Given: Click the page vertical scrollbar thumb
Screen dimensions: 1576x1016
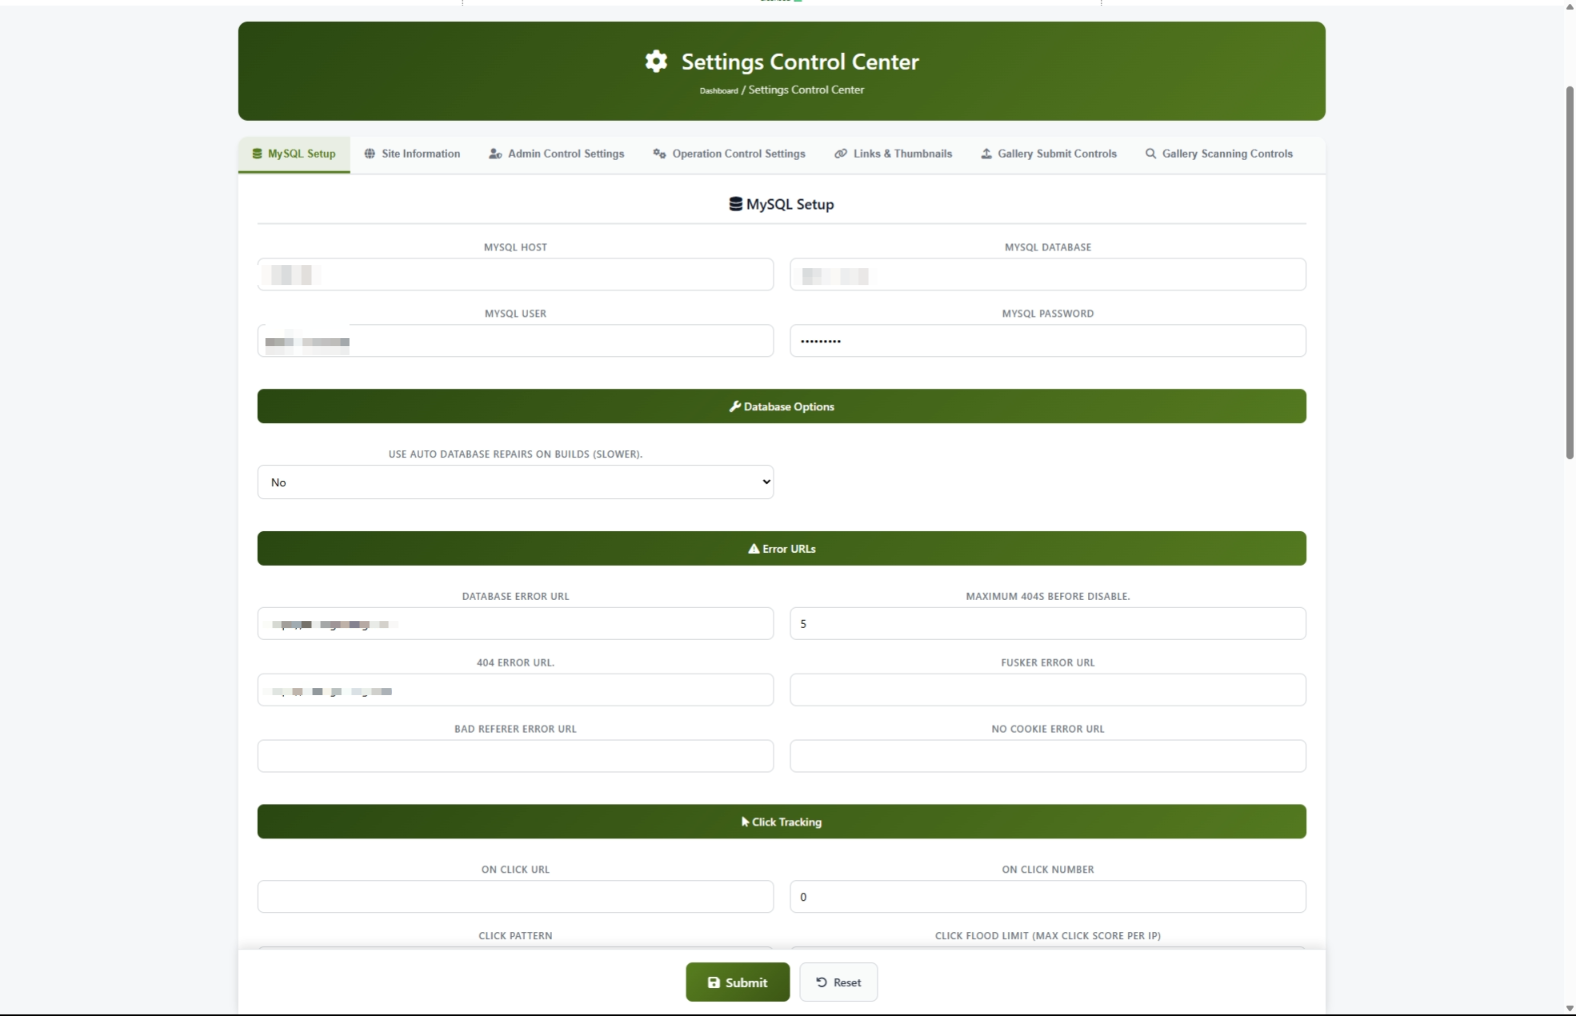Looking at the screenshot, I should [x=1569, y=272].
